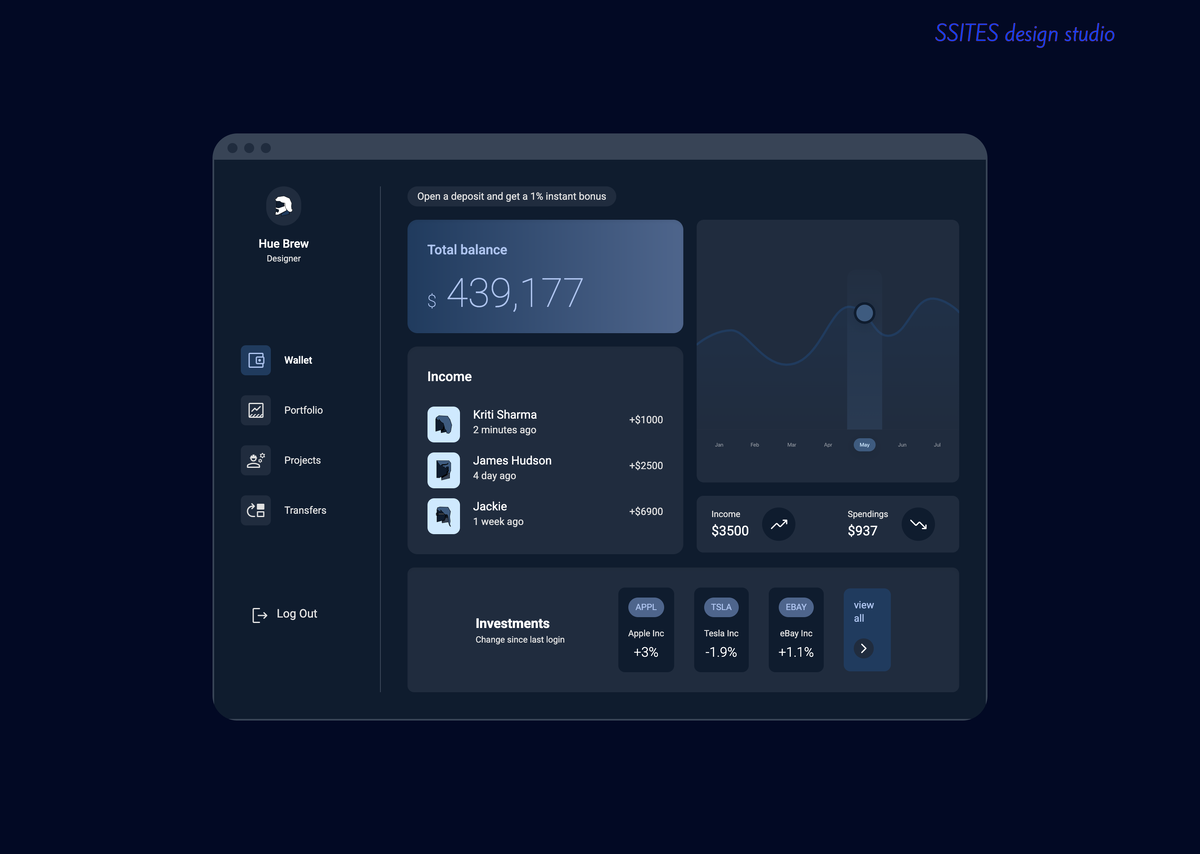Click the Kriti Sharma name

click(505, 415)
